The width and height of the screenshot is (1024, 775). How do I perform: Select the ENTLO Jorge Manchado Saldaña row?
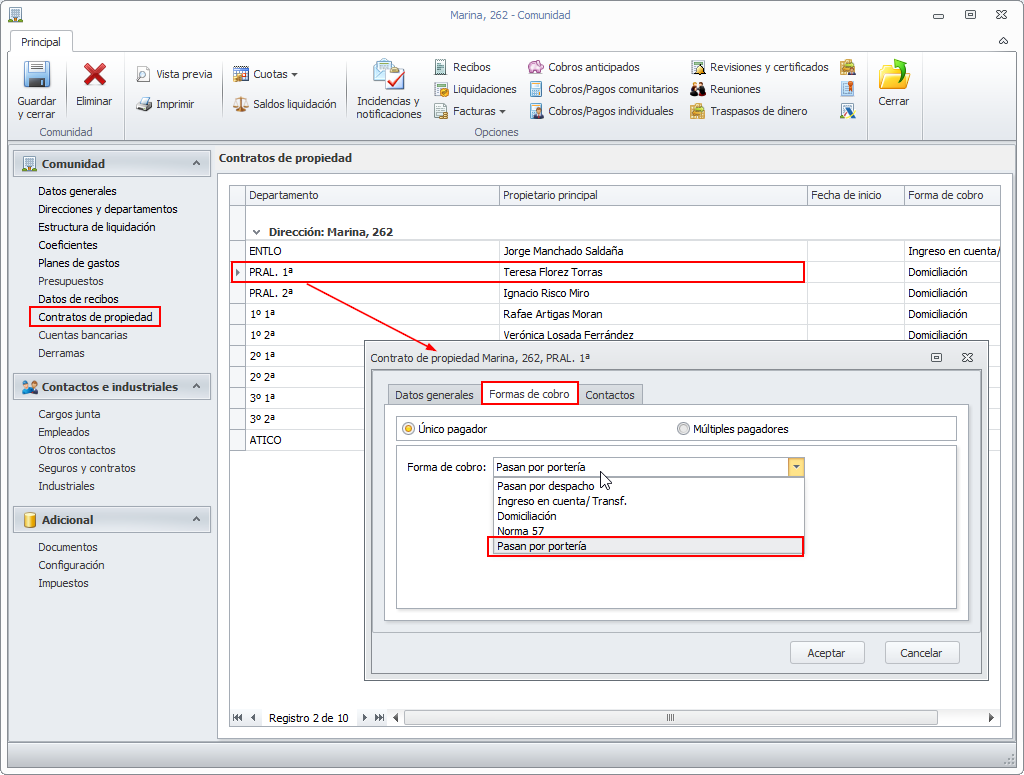pos(615,251)
